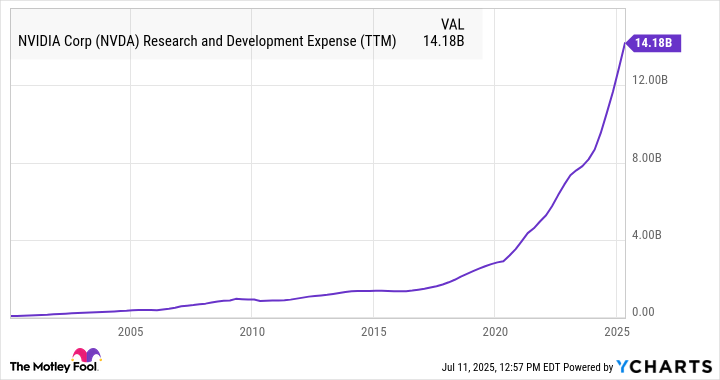Viewport: 720px width, 380px height.
Task: Click the YCharts logo
Action: [664, 366]
